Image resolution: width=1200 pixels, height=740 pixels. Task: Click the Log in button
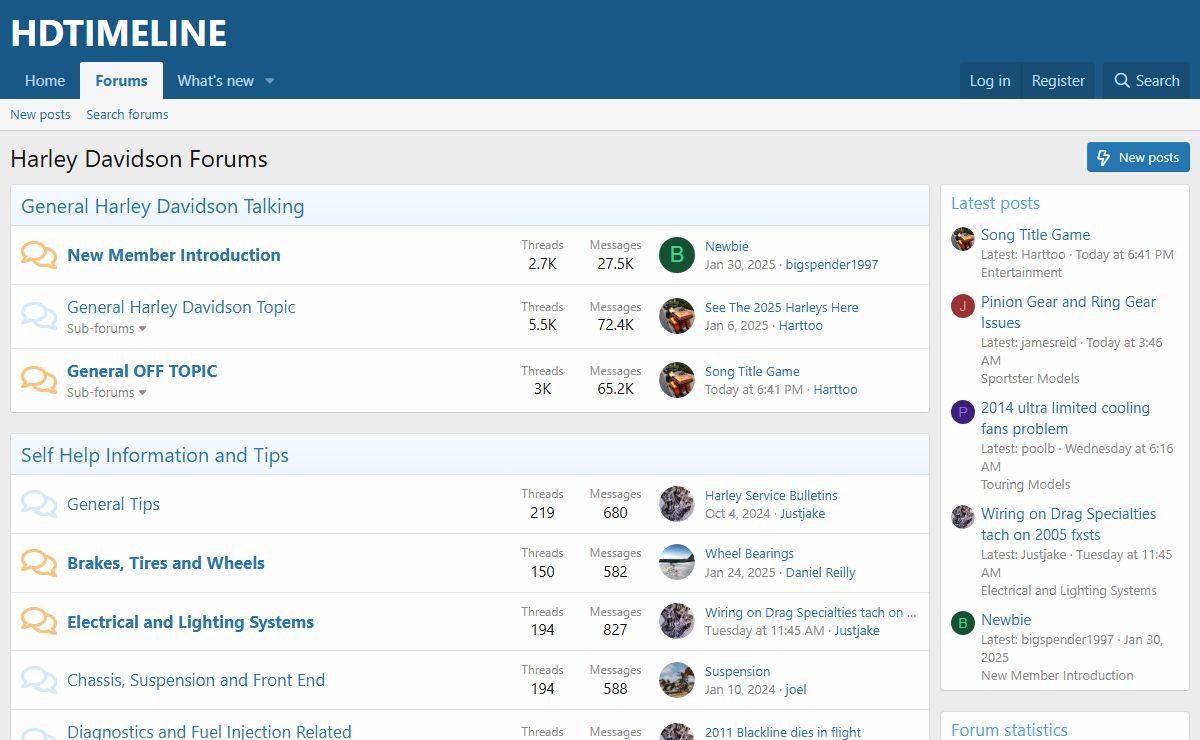point(990,81)
